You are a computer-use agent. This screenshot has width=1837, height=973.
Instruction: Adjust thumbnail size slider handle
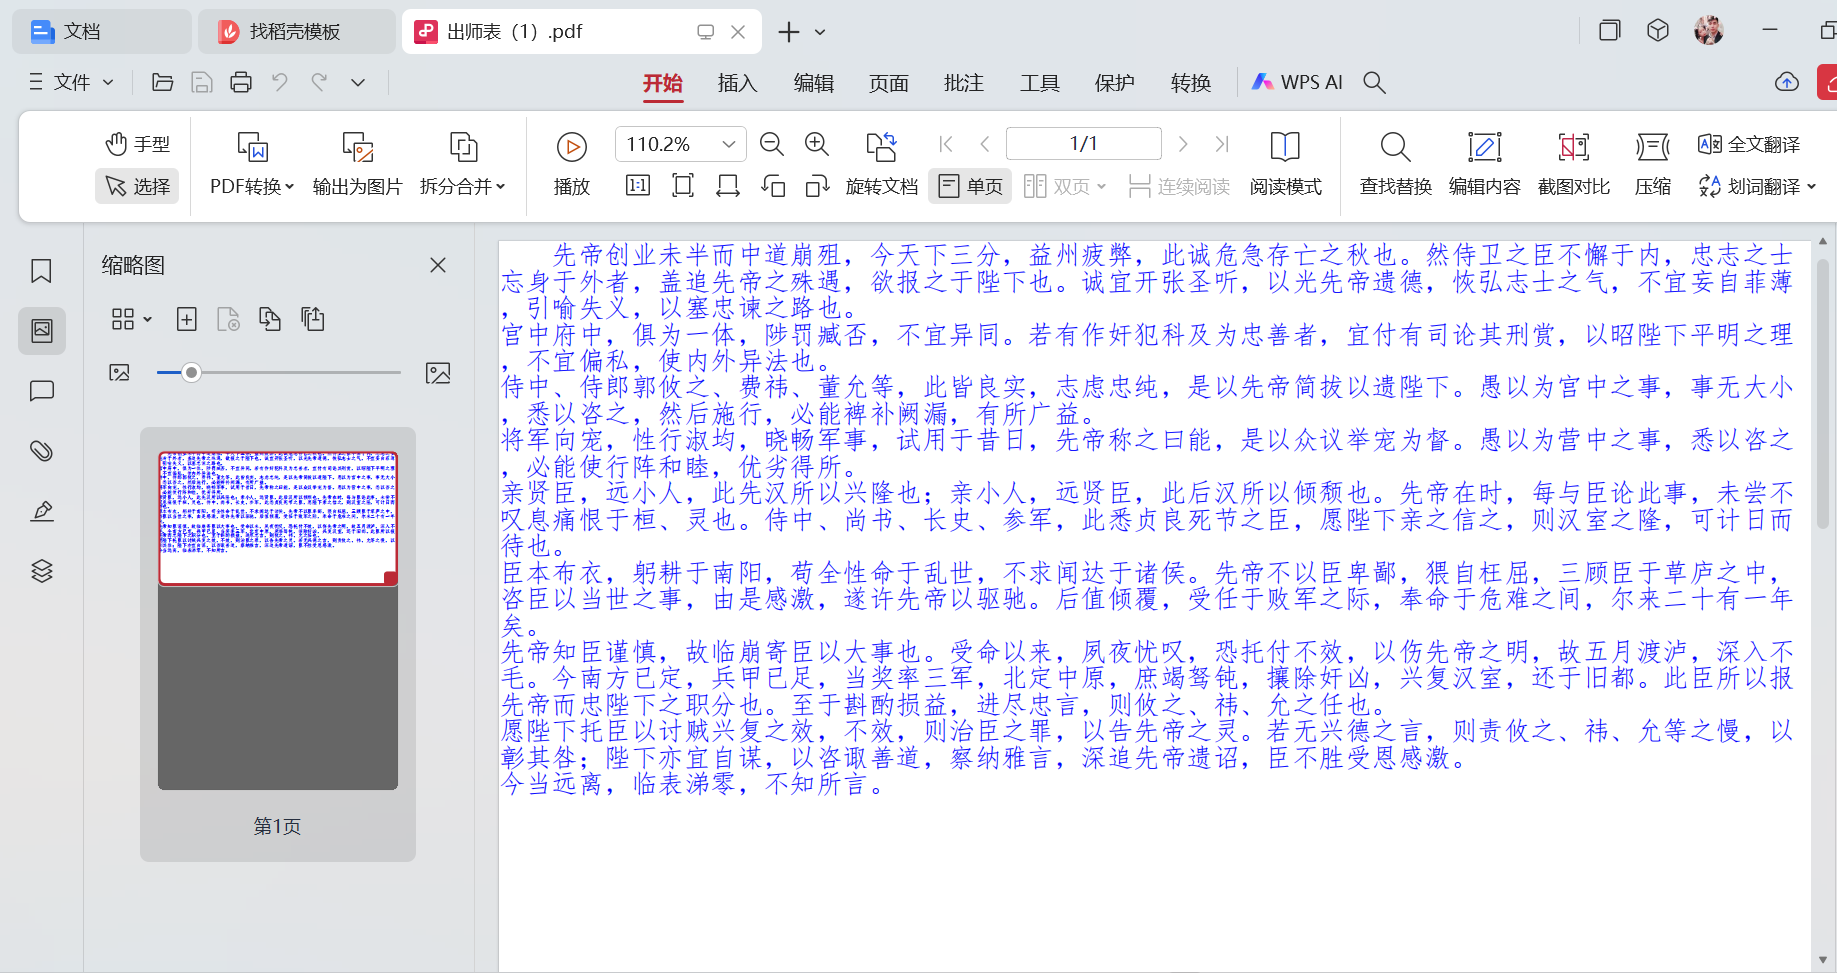pos(191,373)
